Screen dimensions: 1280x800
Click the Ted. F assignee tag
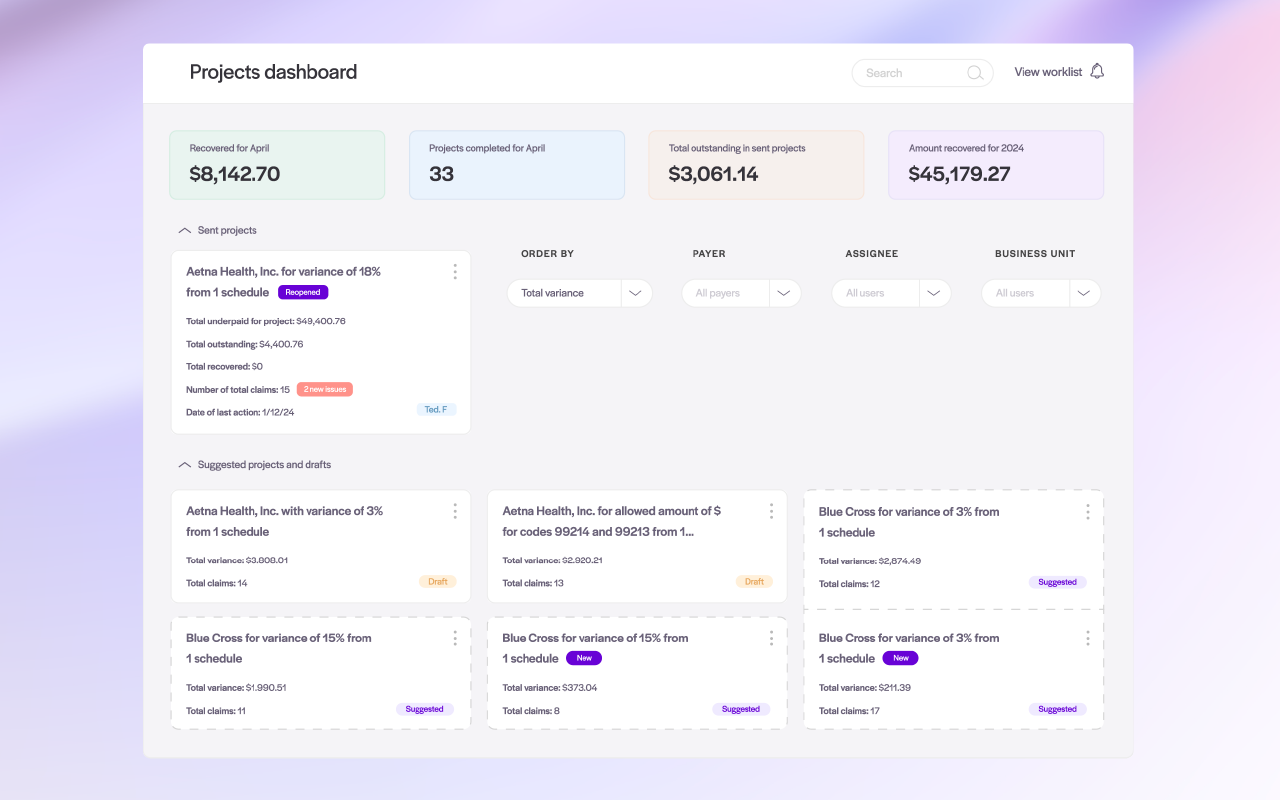point(436,410)
